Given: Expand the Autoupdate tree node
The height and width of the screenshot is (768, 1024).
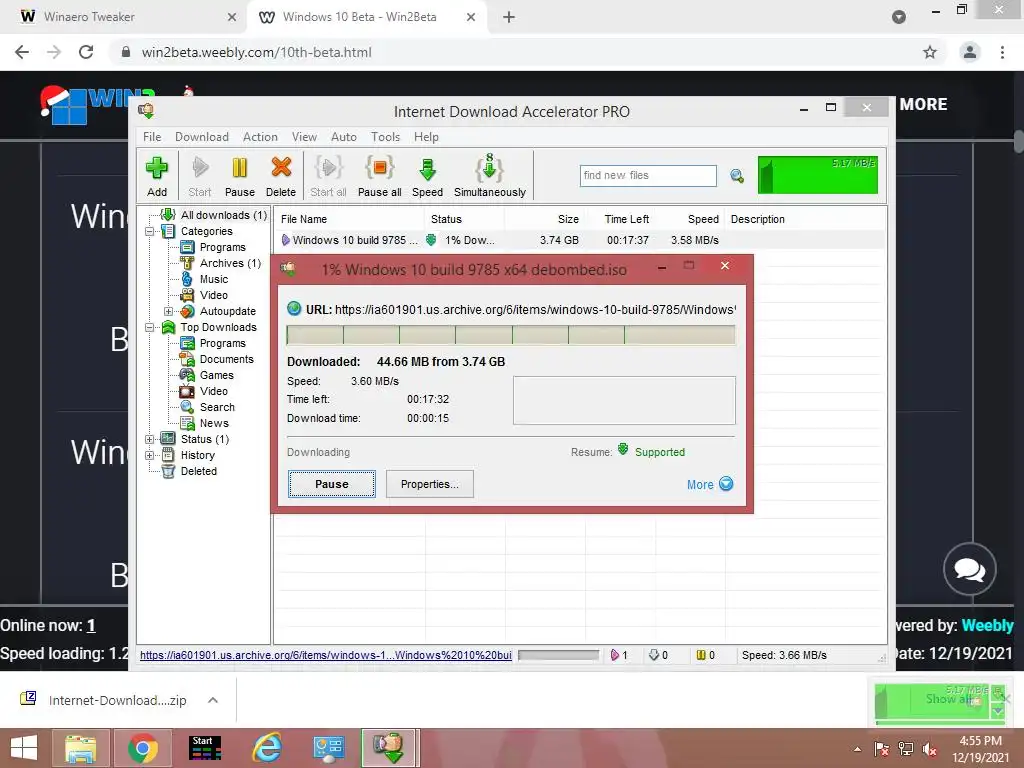Looking at the screenshot, I should [x=168, y=312].
